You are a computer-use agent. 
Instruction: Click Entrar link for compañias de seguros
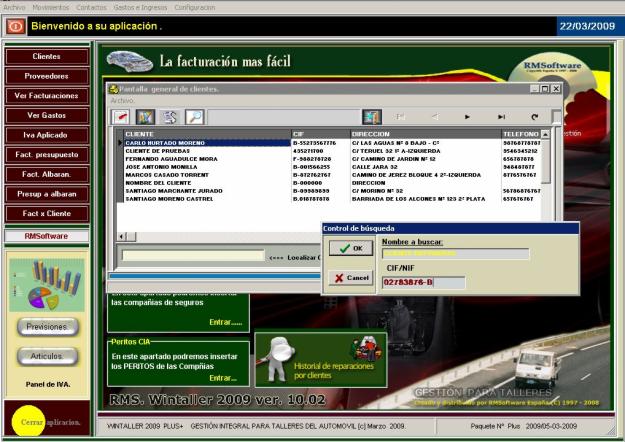coord(226,322)
